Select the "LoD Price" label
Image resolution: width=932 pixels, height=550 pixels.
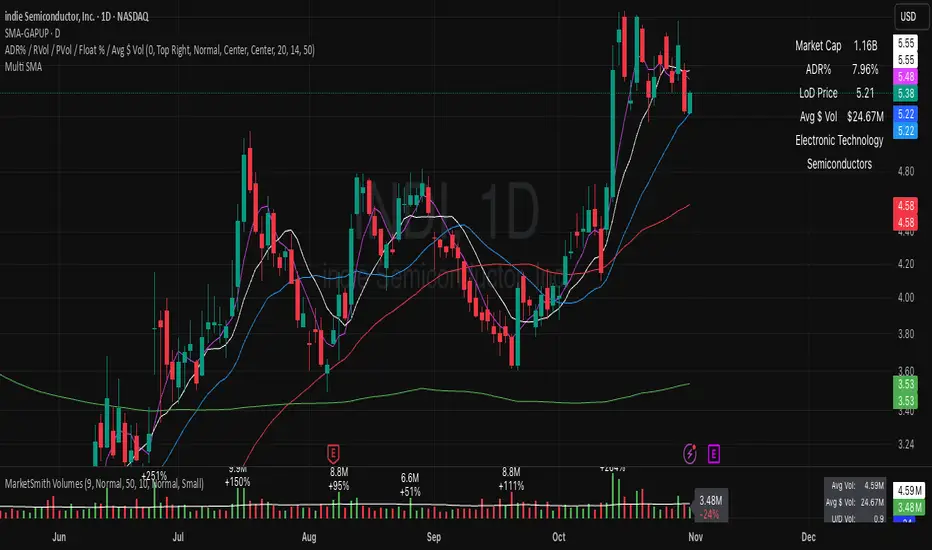818,93
